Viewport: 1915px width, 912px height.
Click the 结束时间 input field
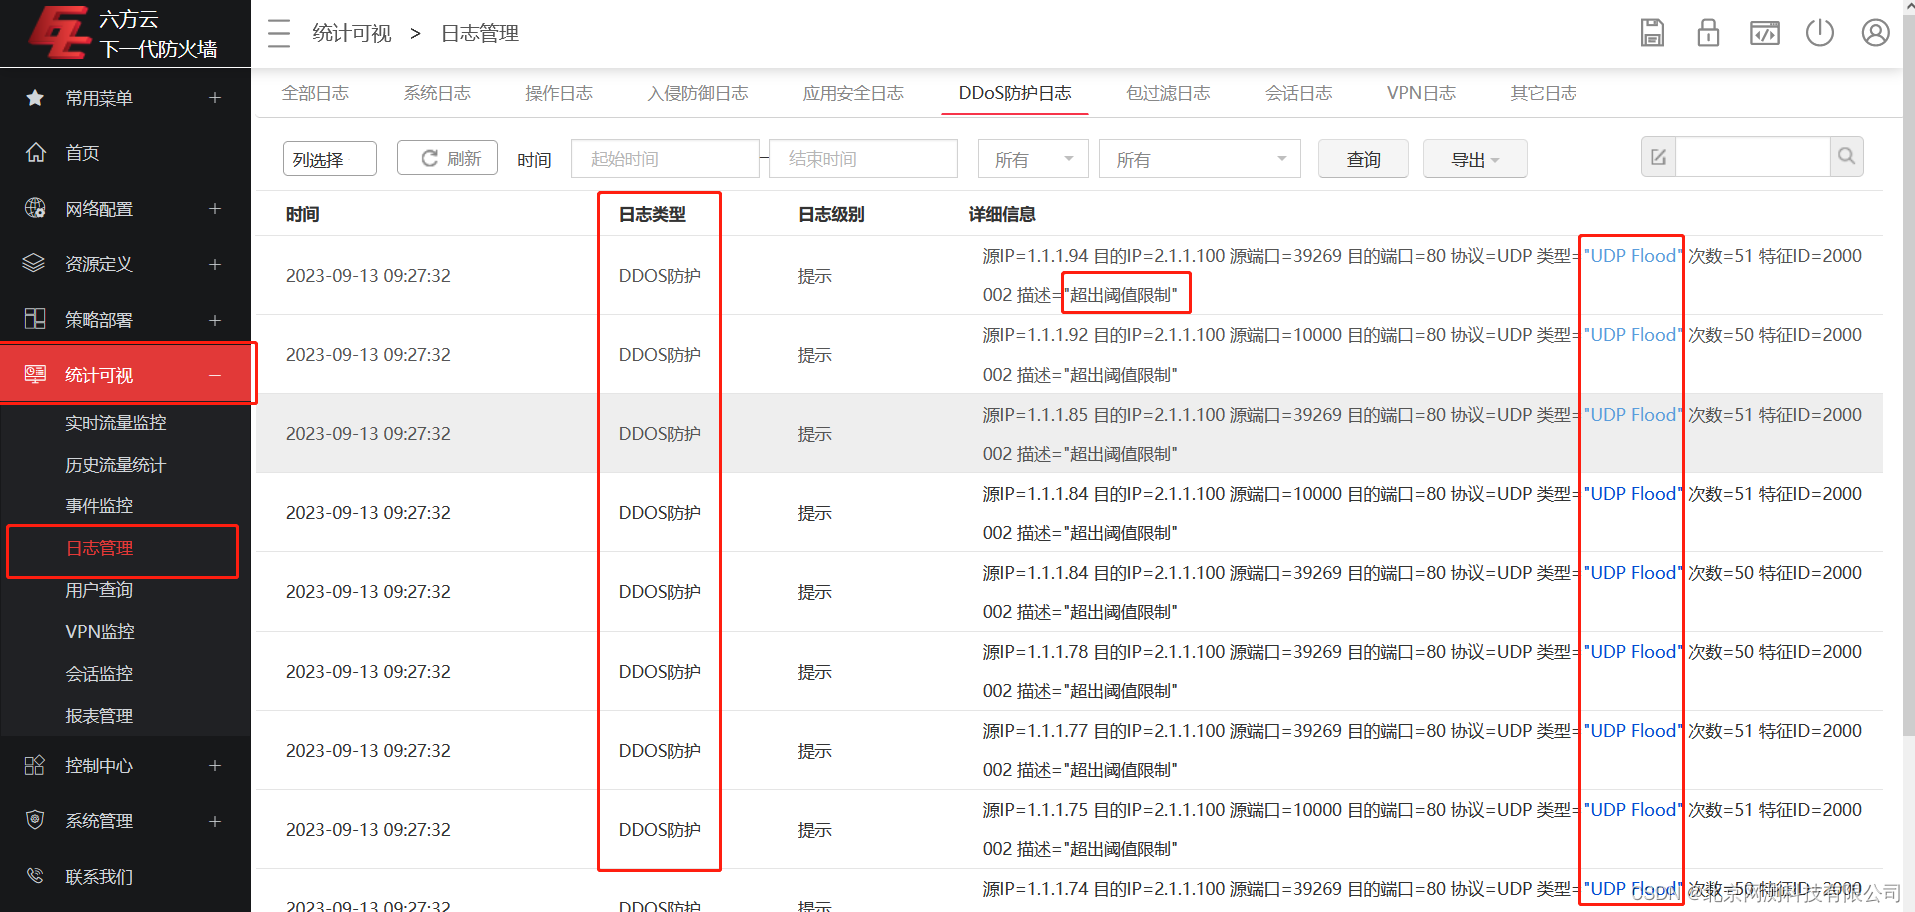[863, 159]
